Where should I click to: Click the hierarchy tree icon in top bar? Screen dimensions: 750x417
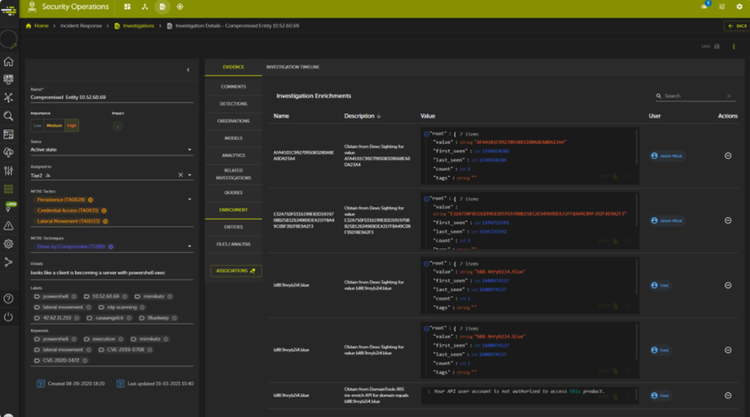pos(145,7)
